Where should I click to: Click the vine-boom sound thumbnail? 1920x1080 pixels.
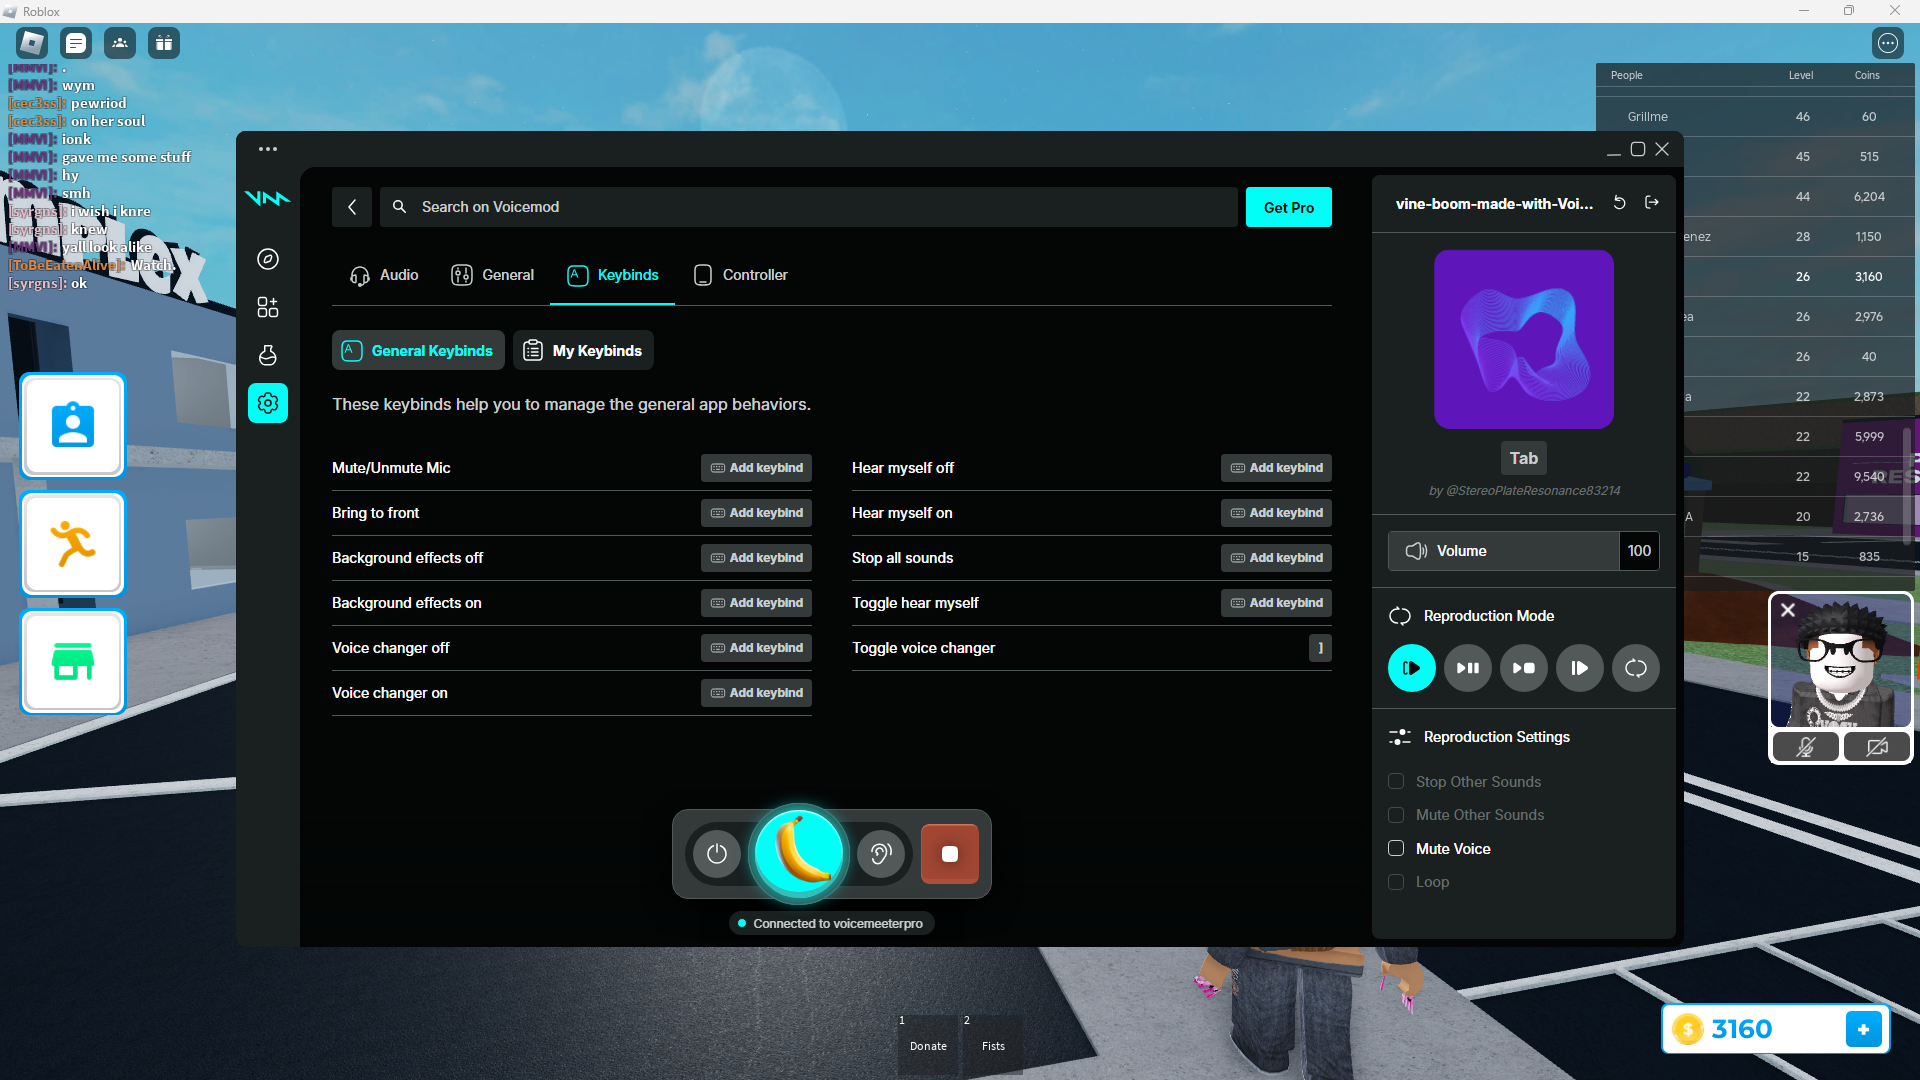pyautogui.click(x=1524, y=339)
